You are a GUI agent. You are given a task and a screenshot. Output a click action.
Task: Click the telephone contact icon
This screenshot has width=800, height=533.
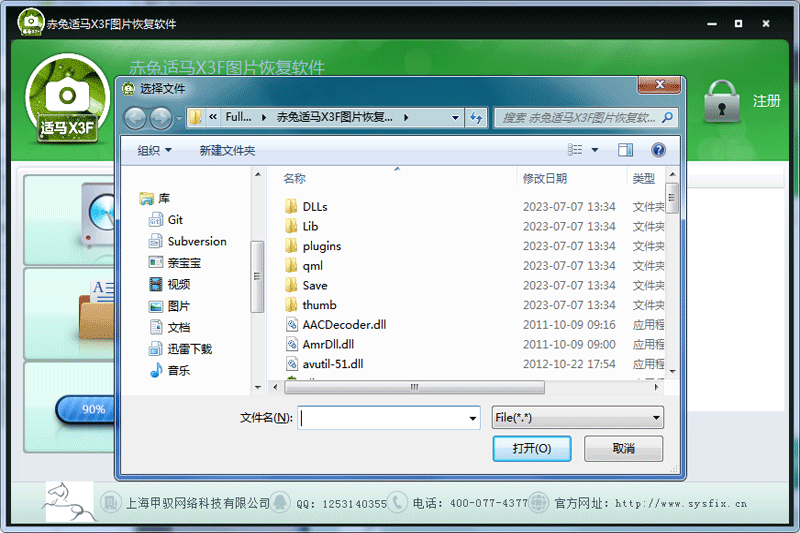pos(397,502)
